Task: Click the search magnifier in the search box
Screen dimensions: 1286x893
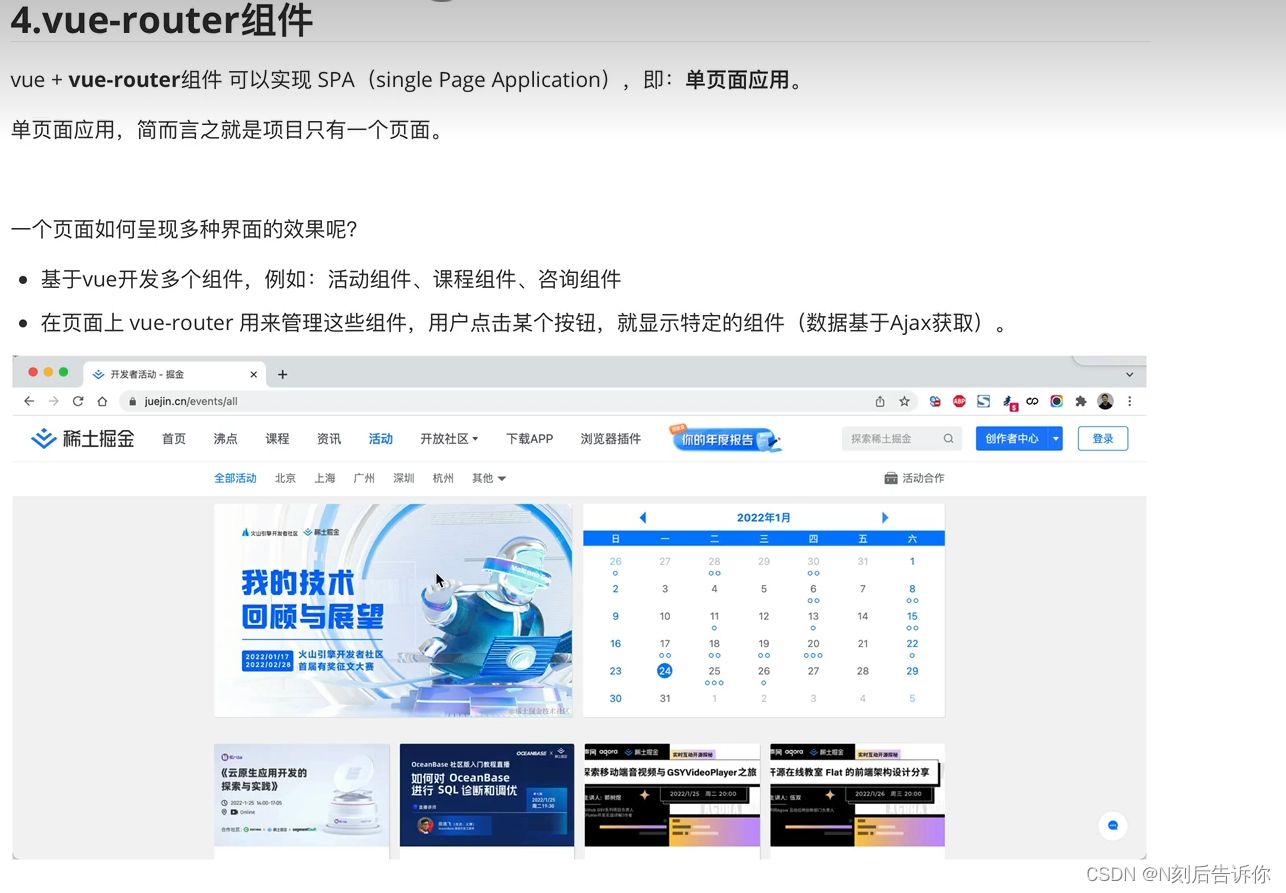Action: (x=948, y=438)
